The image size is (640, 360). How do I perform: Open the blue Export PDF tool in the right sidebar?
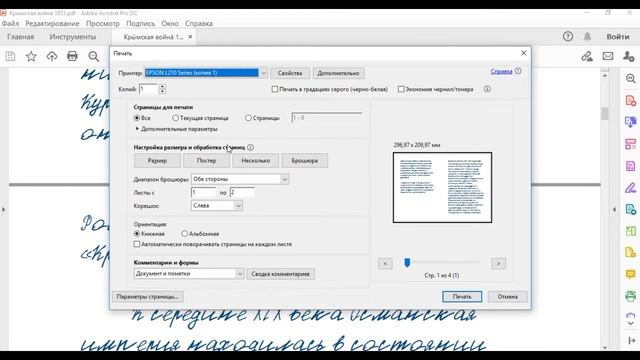pos(631,122)
